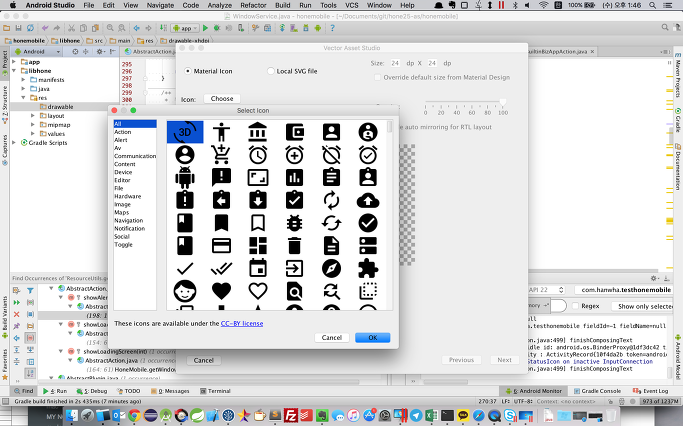This screenshot has width=683, height=426.
Task: Select Communication category in icon list
Action: (x=135, y=156)
